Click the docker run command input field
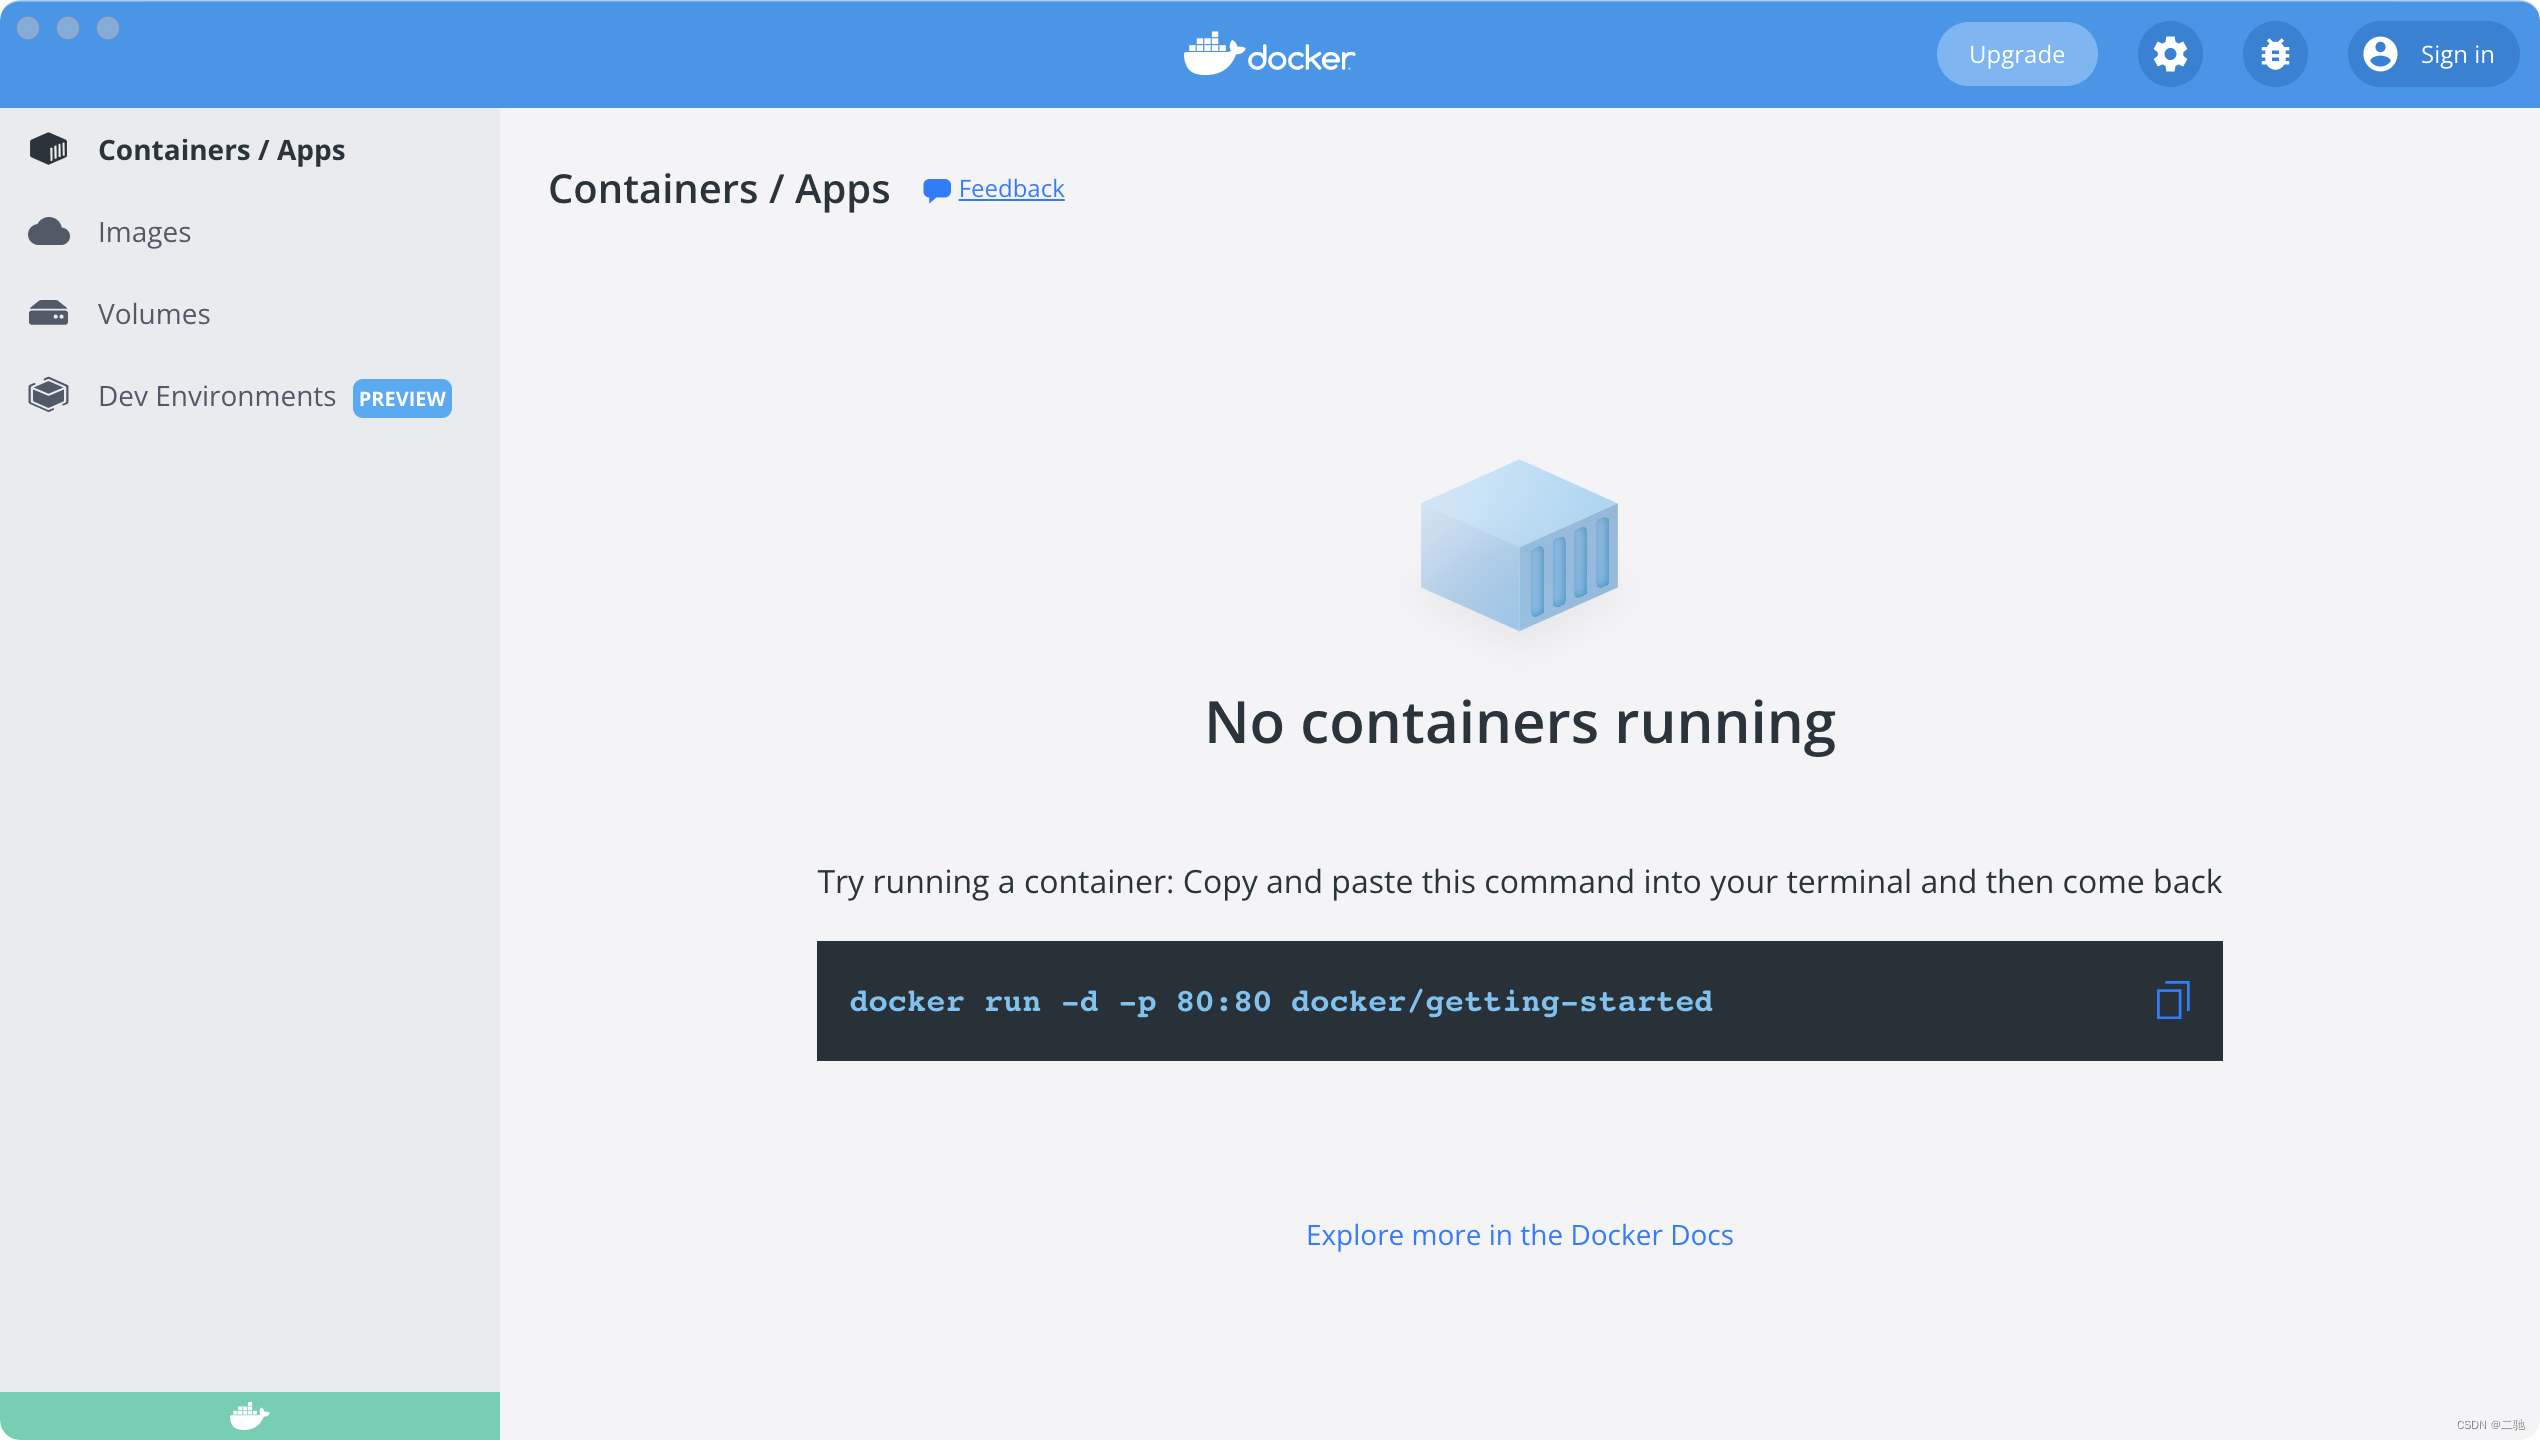The image size is (2540, 1440). [x=1519, y=1000]
